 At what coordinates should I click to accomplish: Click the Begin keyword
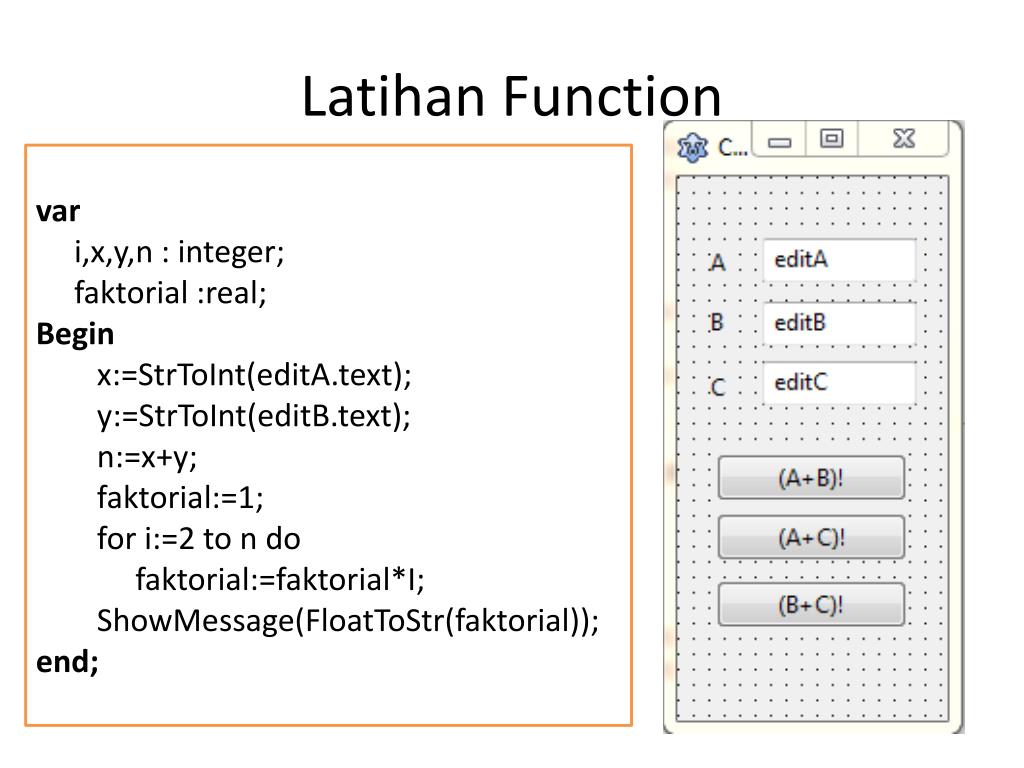(75, 335)
